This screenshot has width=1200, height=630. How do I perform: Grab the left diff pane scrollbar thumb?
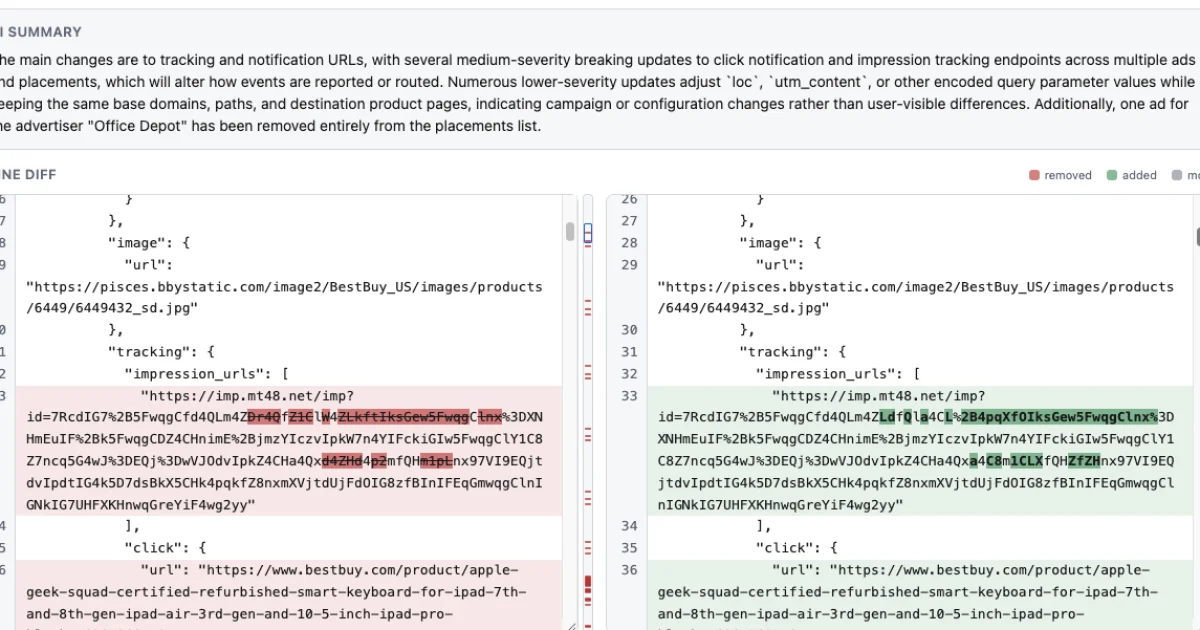pos(570,232)
